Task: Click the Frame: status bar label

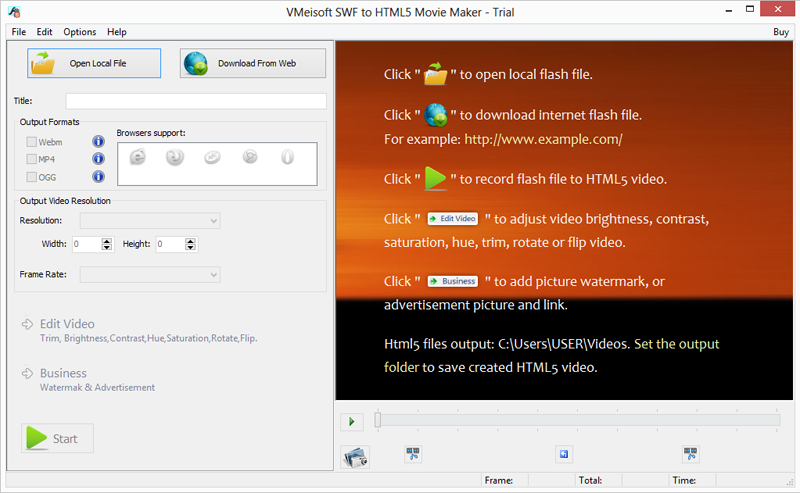Action: (499, 480)
